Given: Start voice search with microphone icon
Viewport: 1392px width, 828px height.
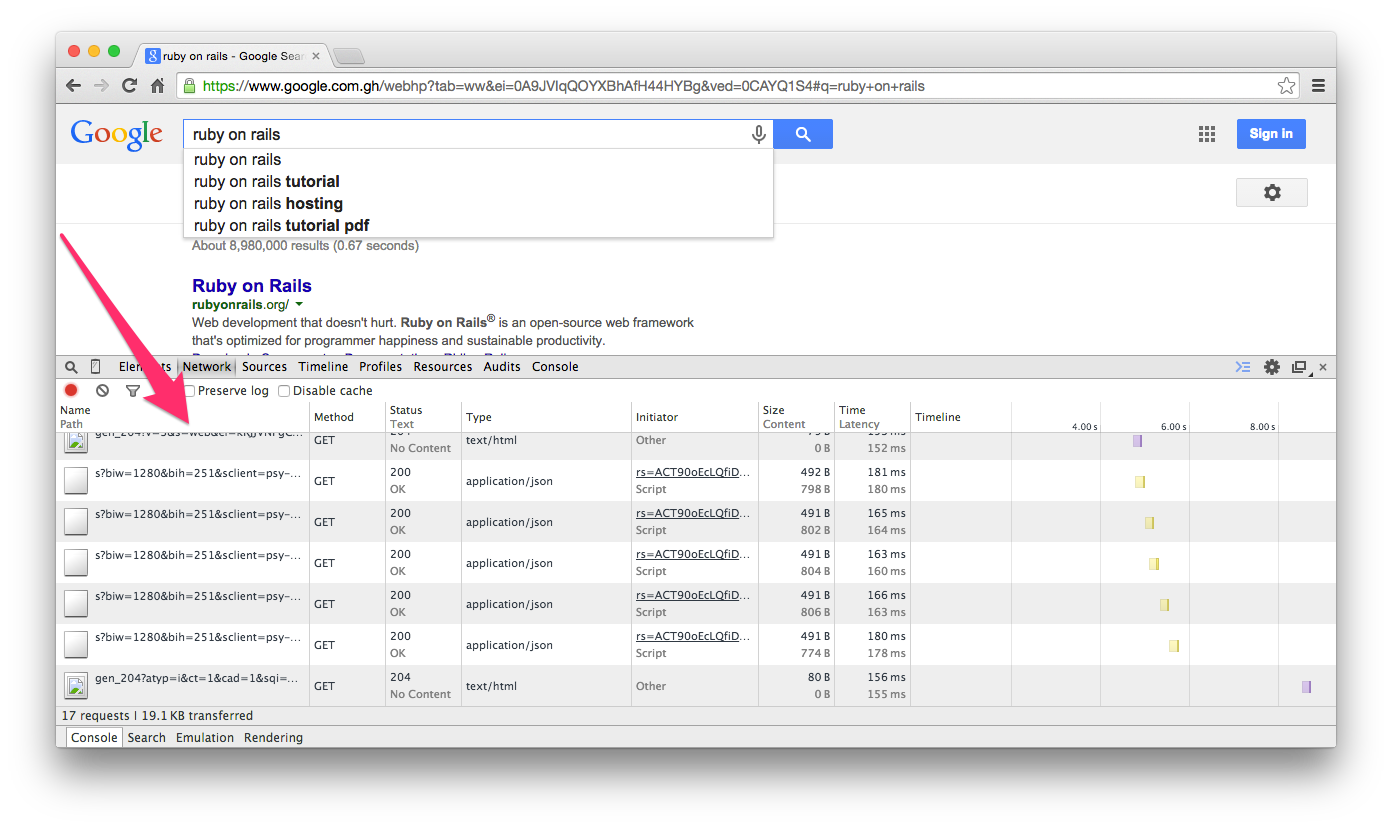Looking at the screenshot, I should pyautogui.click(x=759, y=134).
